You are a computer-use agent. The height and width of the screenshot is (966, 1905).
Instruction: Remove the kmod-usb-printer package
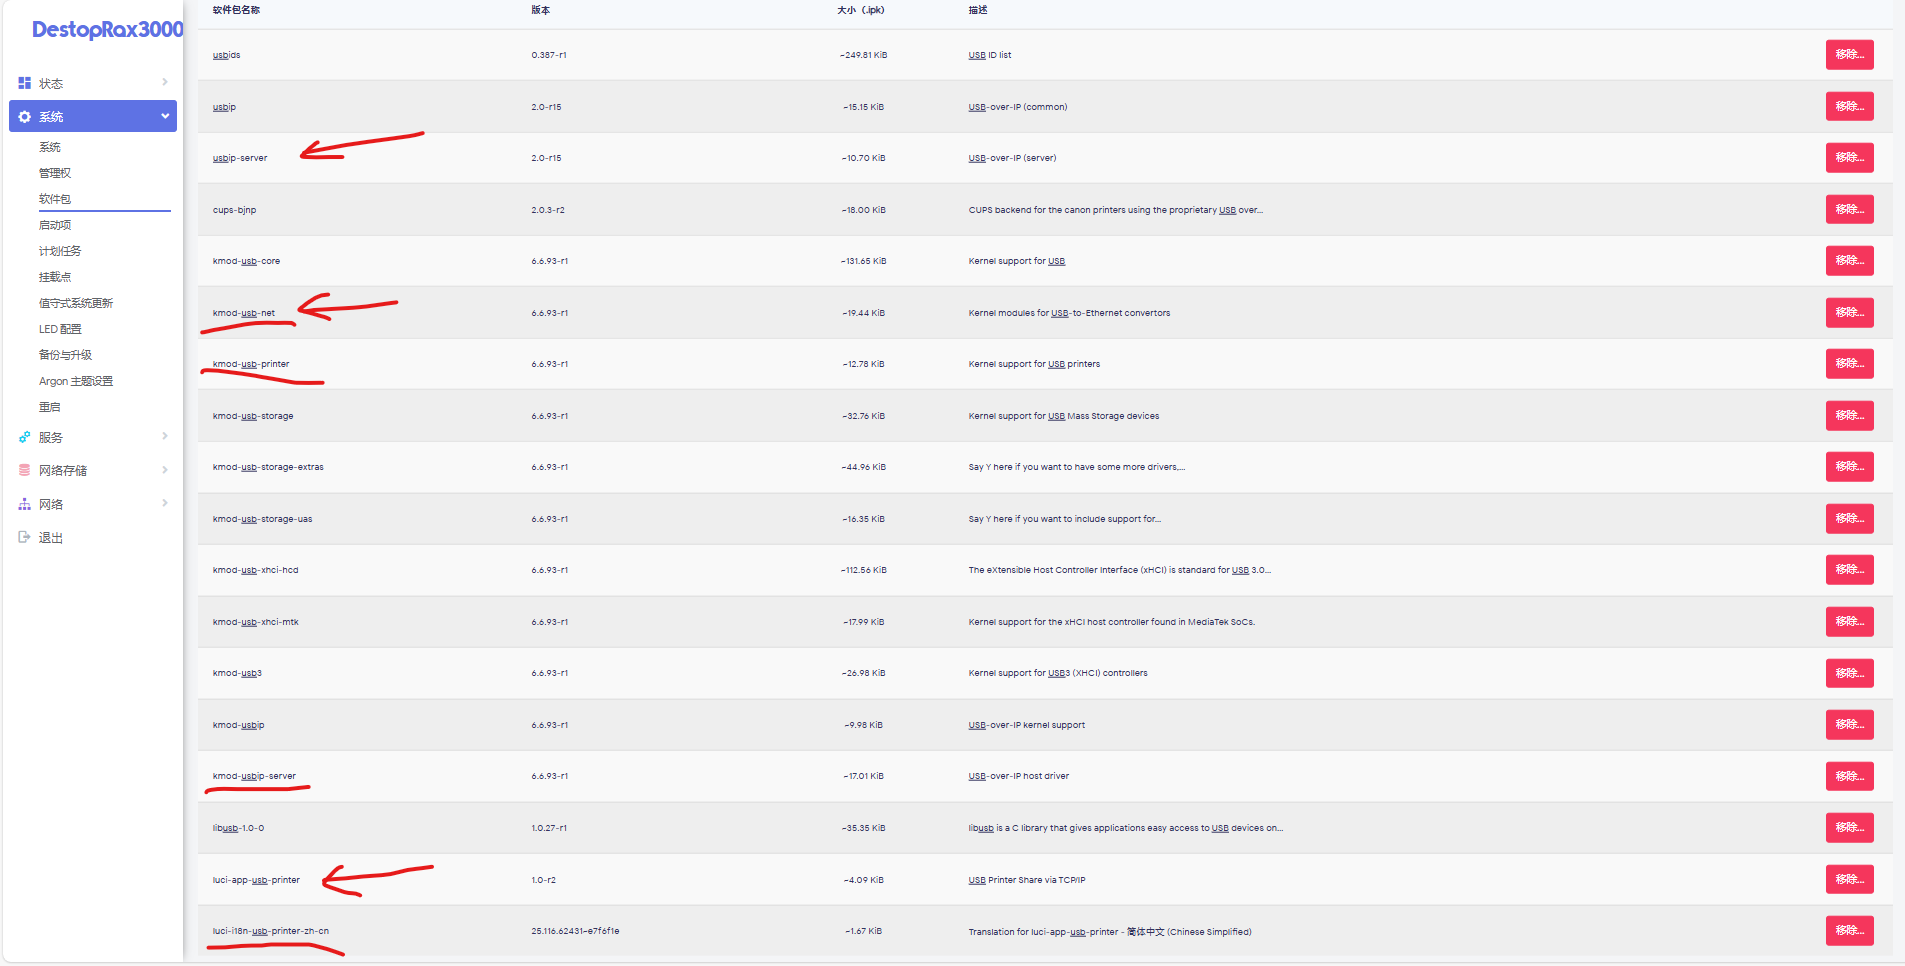click(1849, 364)
